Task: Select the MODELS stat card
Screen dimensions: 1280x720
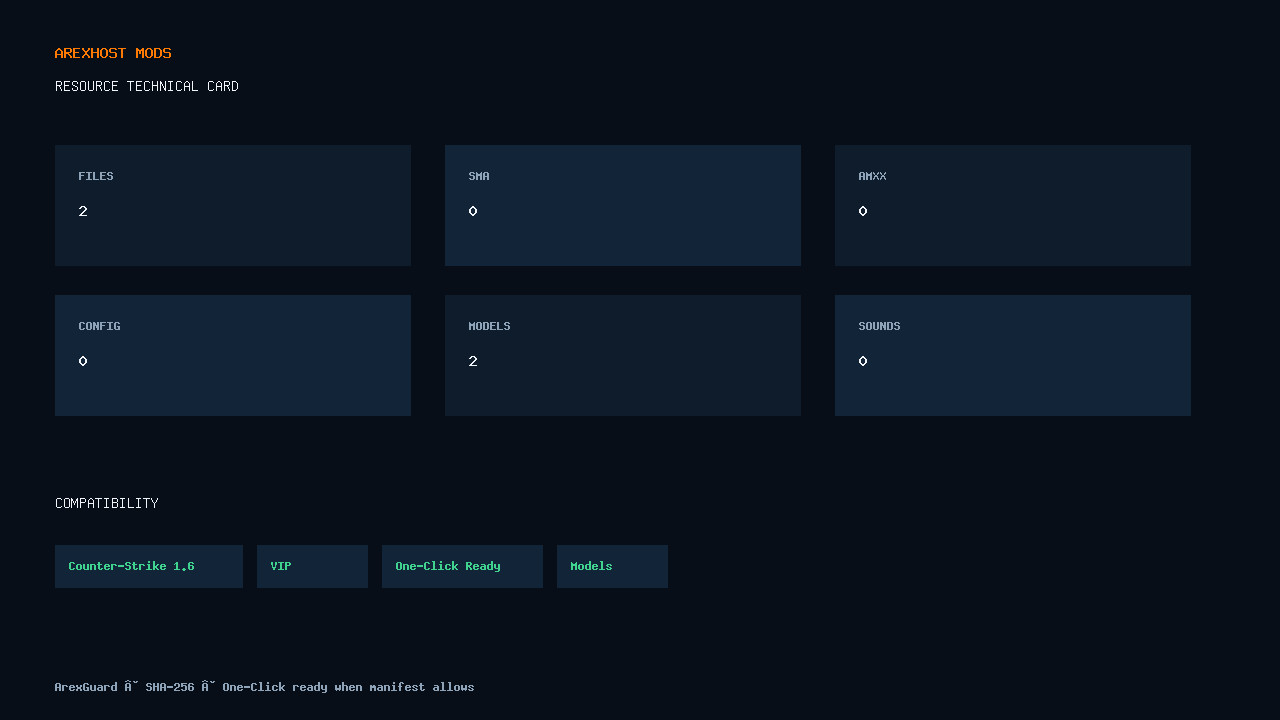Action: (x=623, y=355)
